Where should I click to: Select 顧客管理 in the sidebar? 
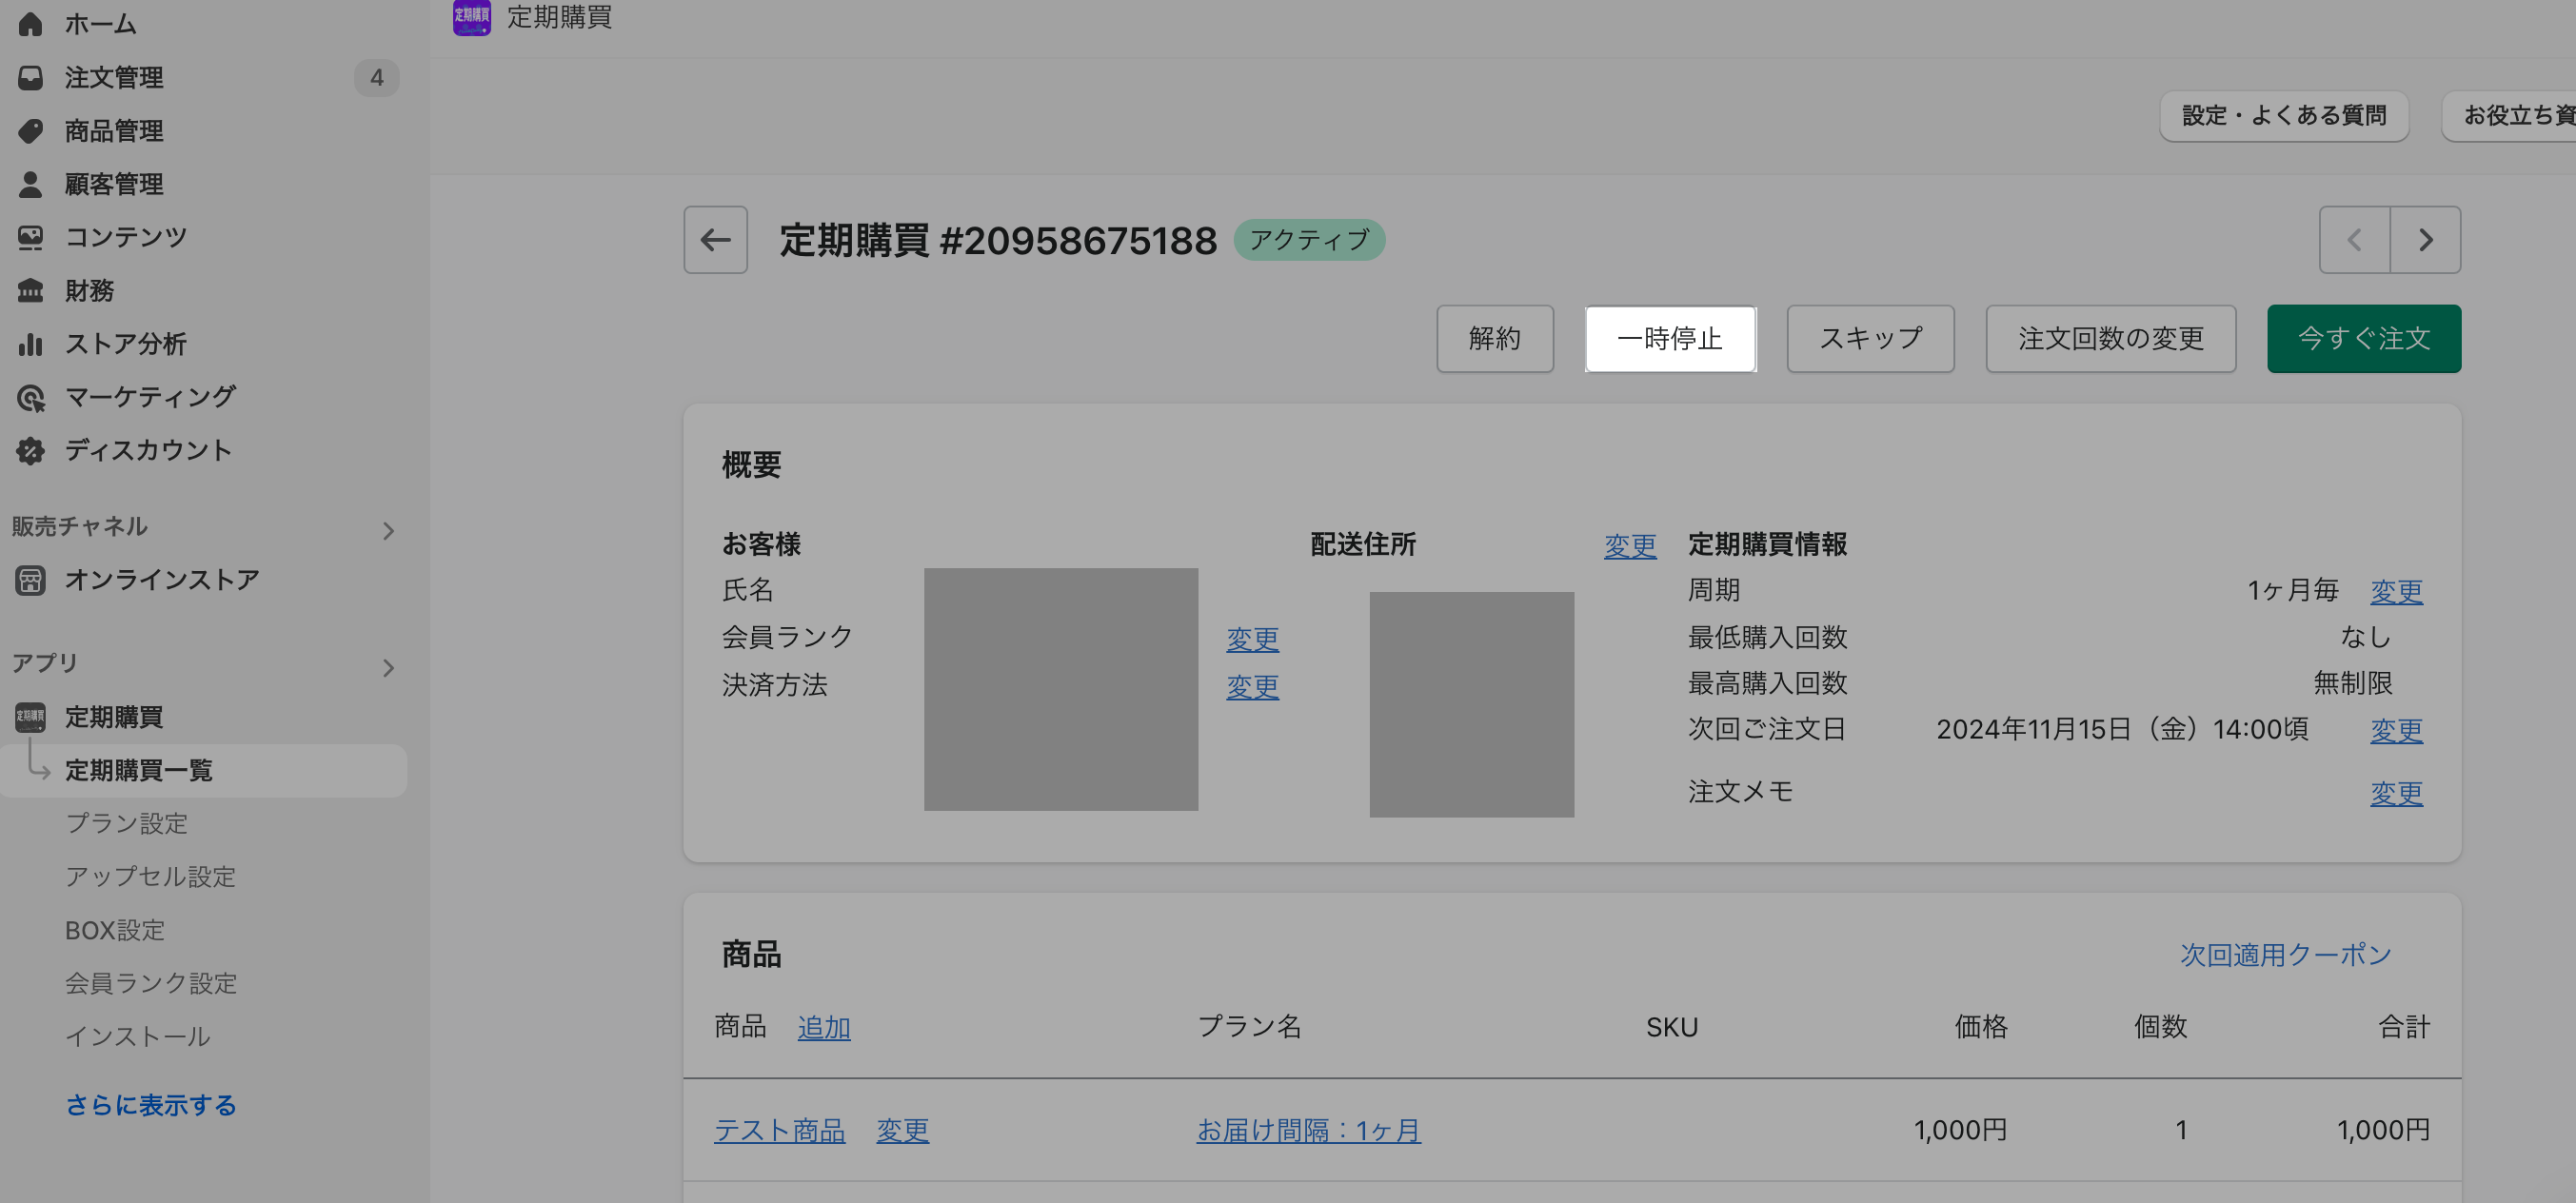coord(114,184)
